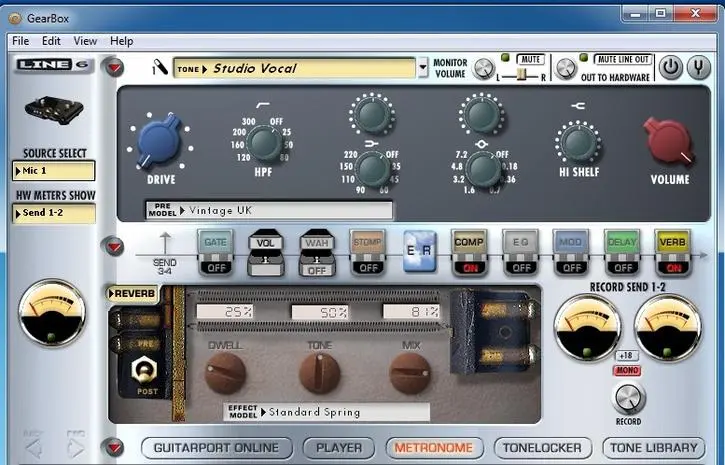Click the left Record Send VU meter
The height and width of the screenshot is (465, 725).
click(x=587, y=327)
